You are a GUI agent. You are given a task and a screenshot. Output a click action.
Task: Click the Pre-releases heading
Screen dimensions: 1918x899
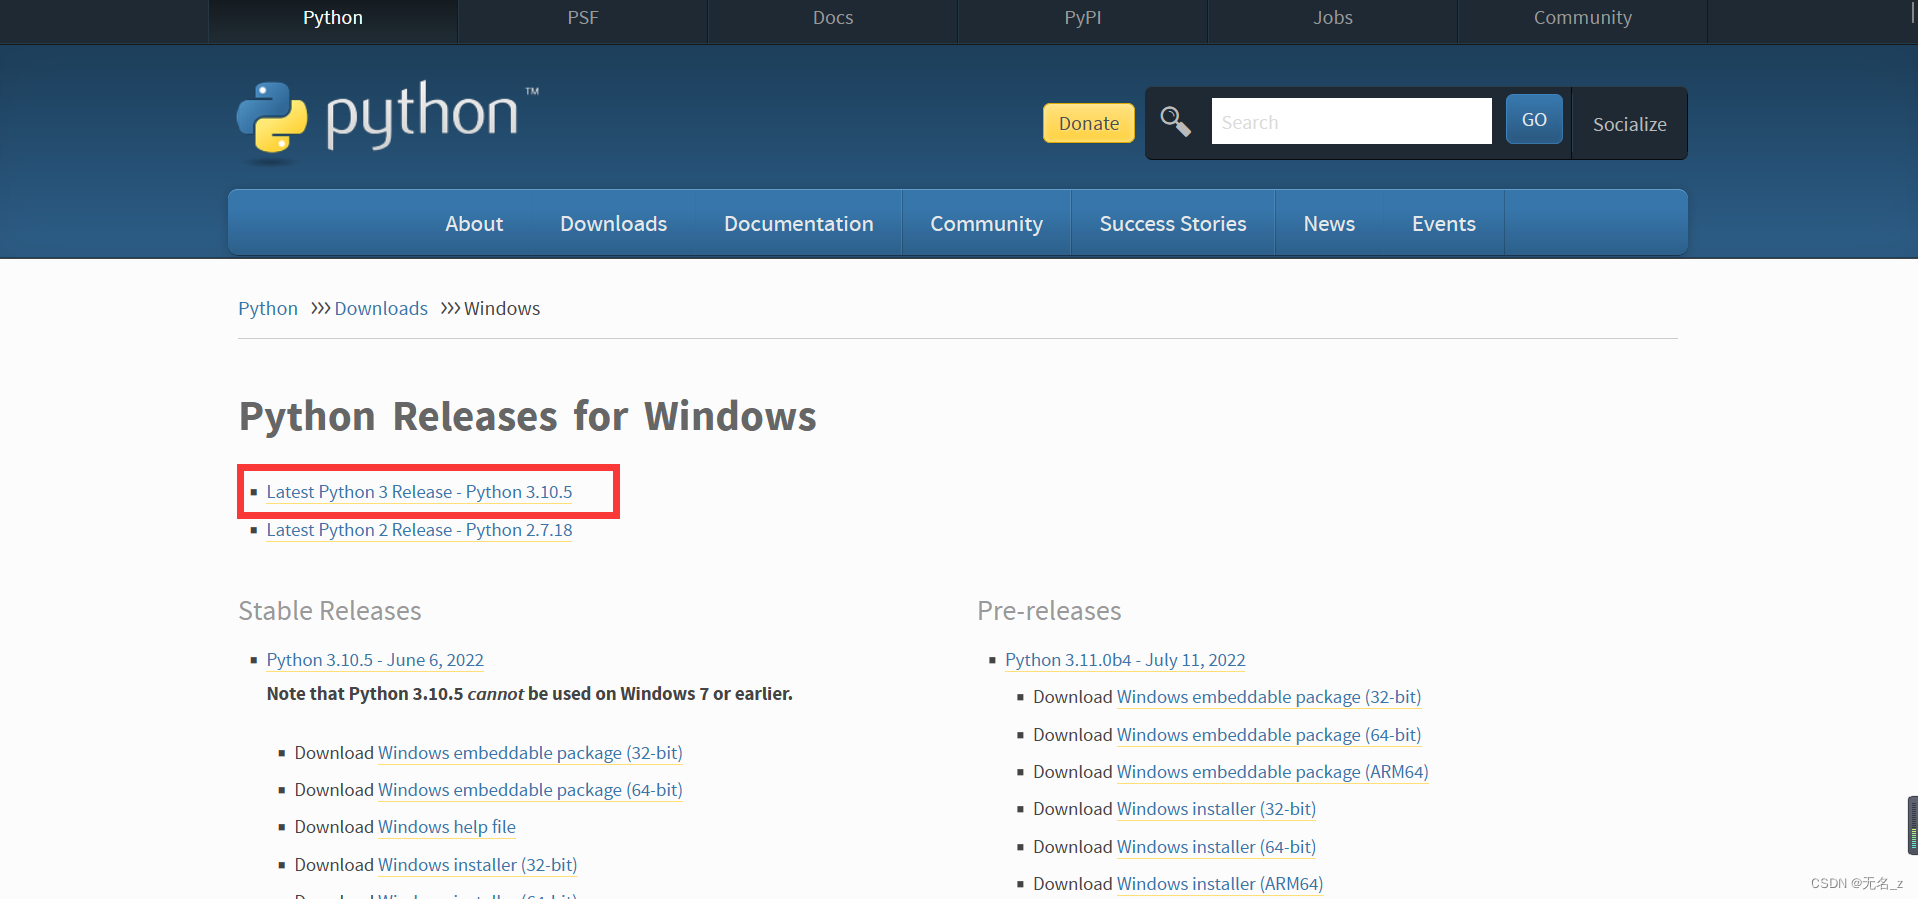point(1049,610)
